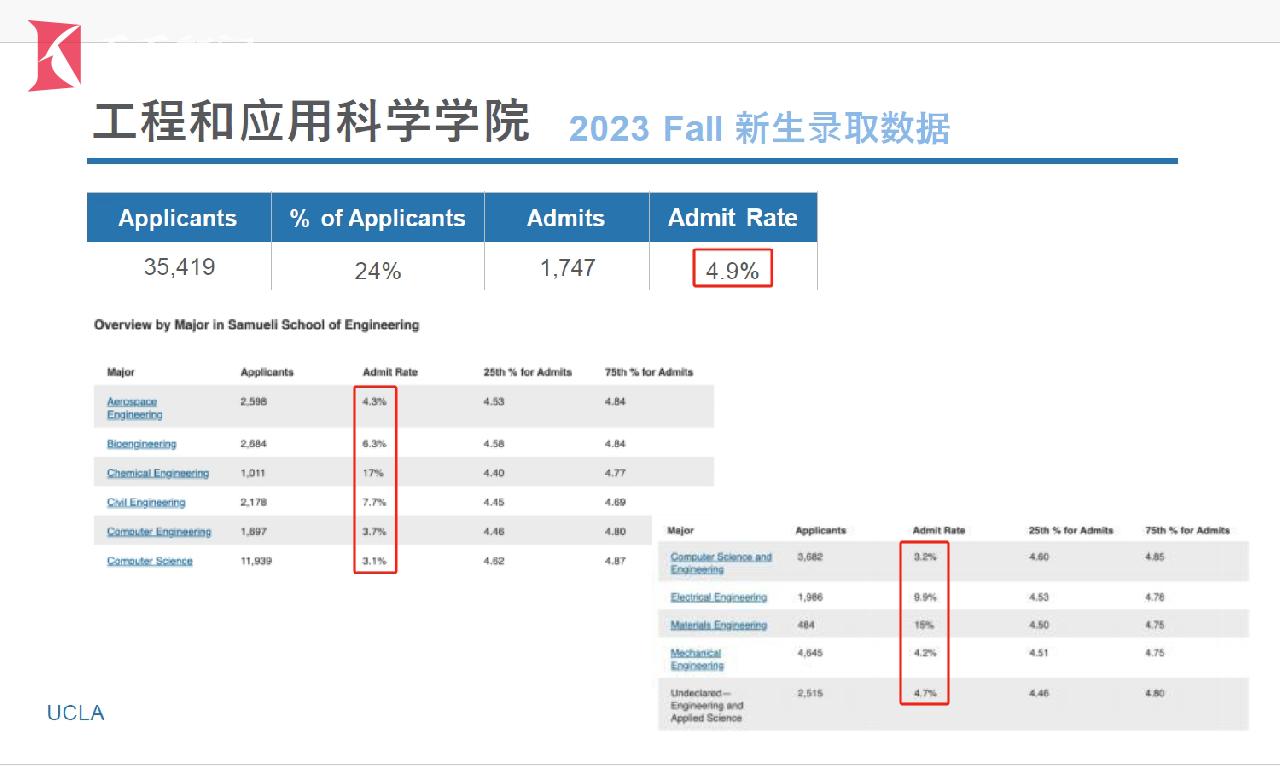Viewport: 1280px width, 766px height.
Task: Select Electrical Engineering admit rate 9.9%
Action: coord(924,597)
